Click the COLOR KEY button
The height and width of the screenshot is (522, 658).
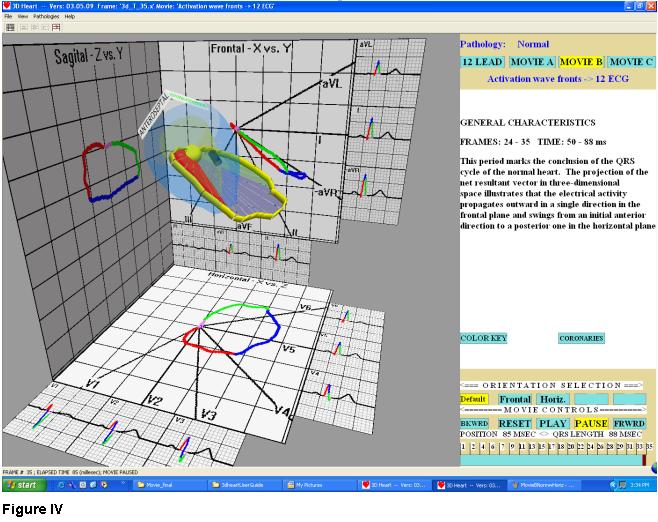[x=483, y=338]
